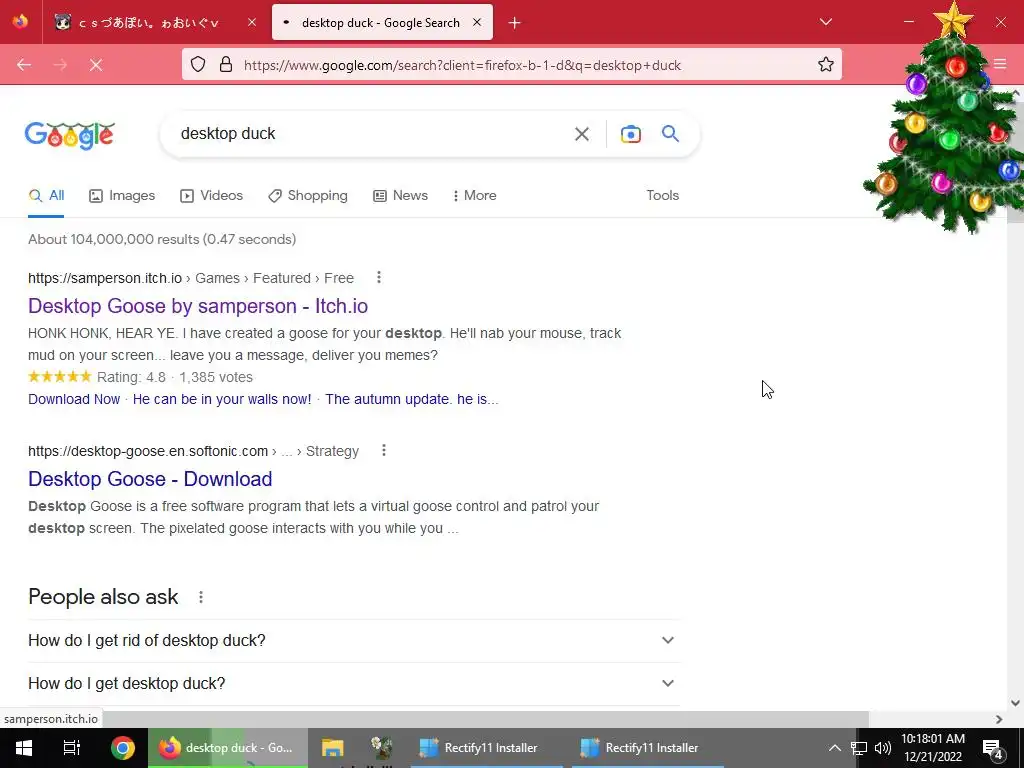Launch Chrome from the taskbar
The width and height of the screenshot is (1024, 768).
(x=122, y=748)
